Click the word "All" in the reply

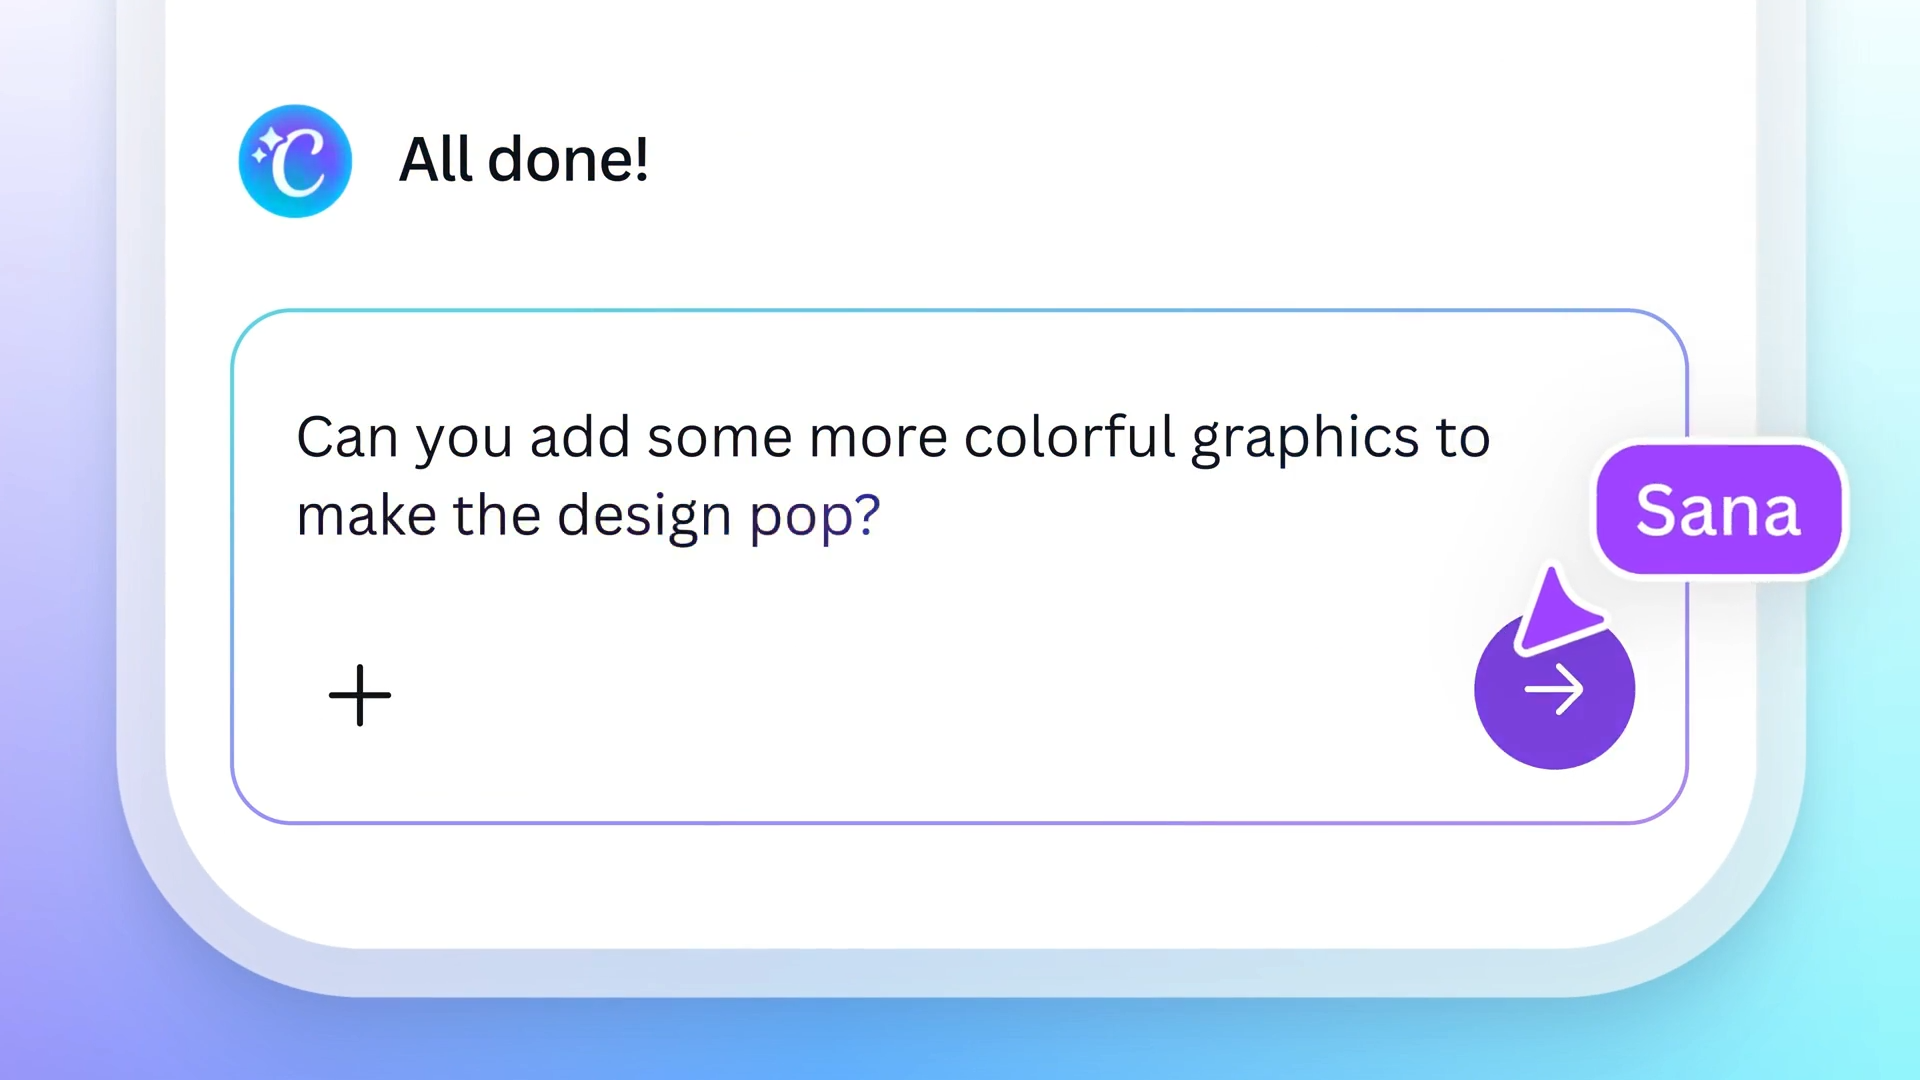435,160
